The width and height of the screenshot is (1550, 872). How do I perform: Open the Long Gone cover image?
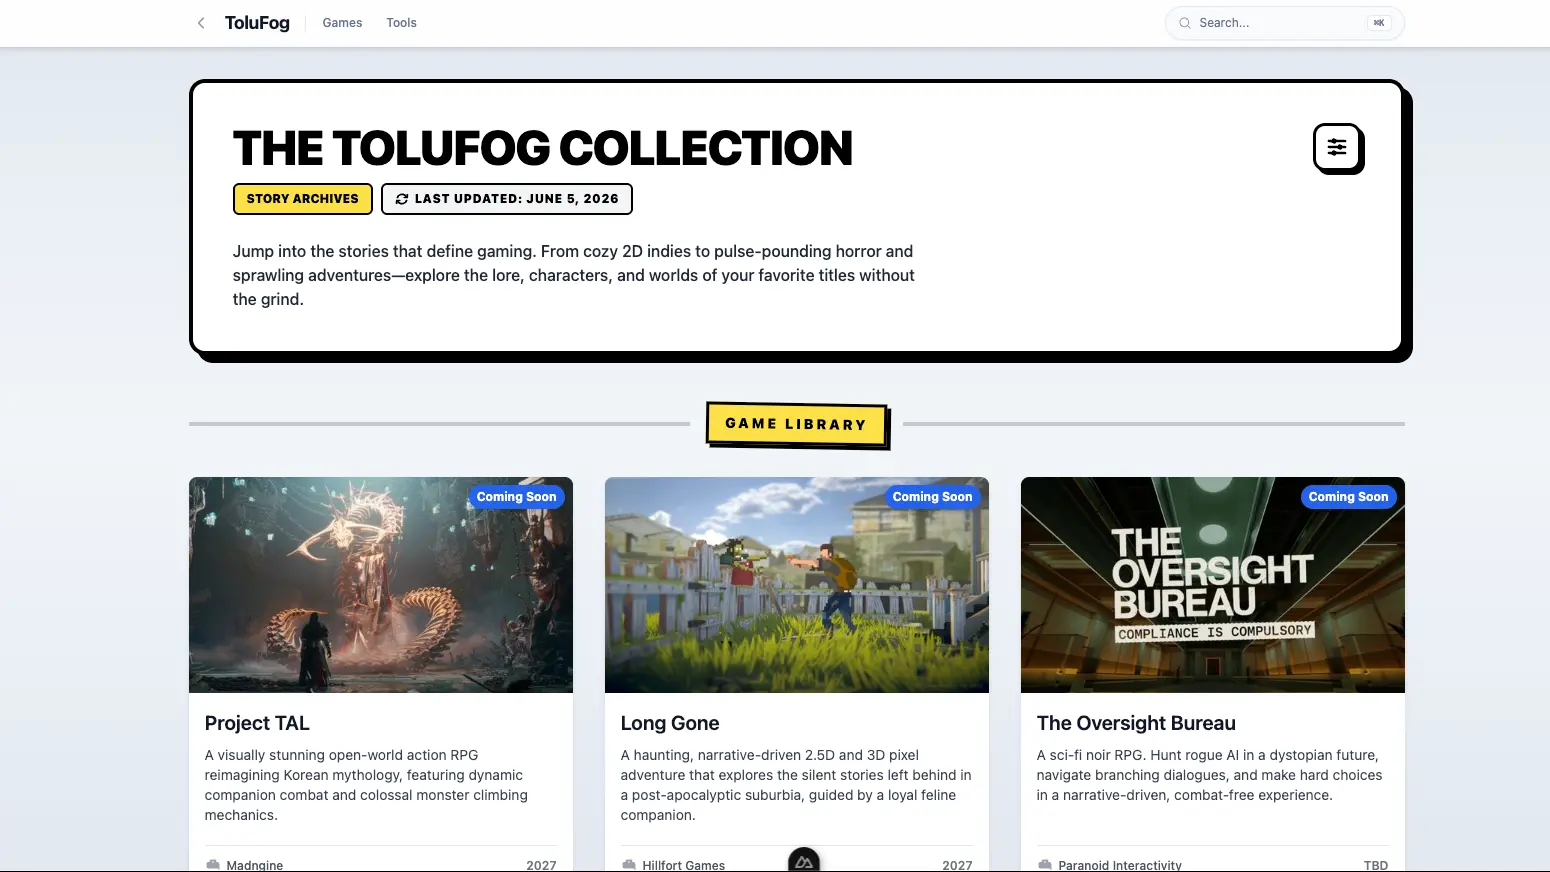pos(797,585)
